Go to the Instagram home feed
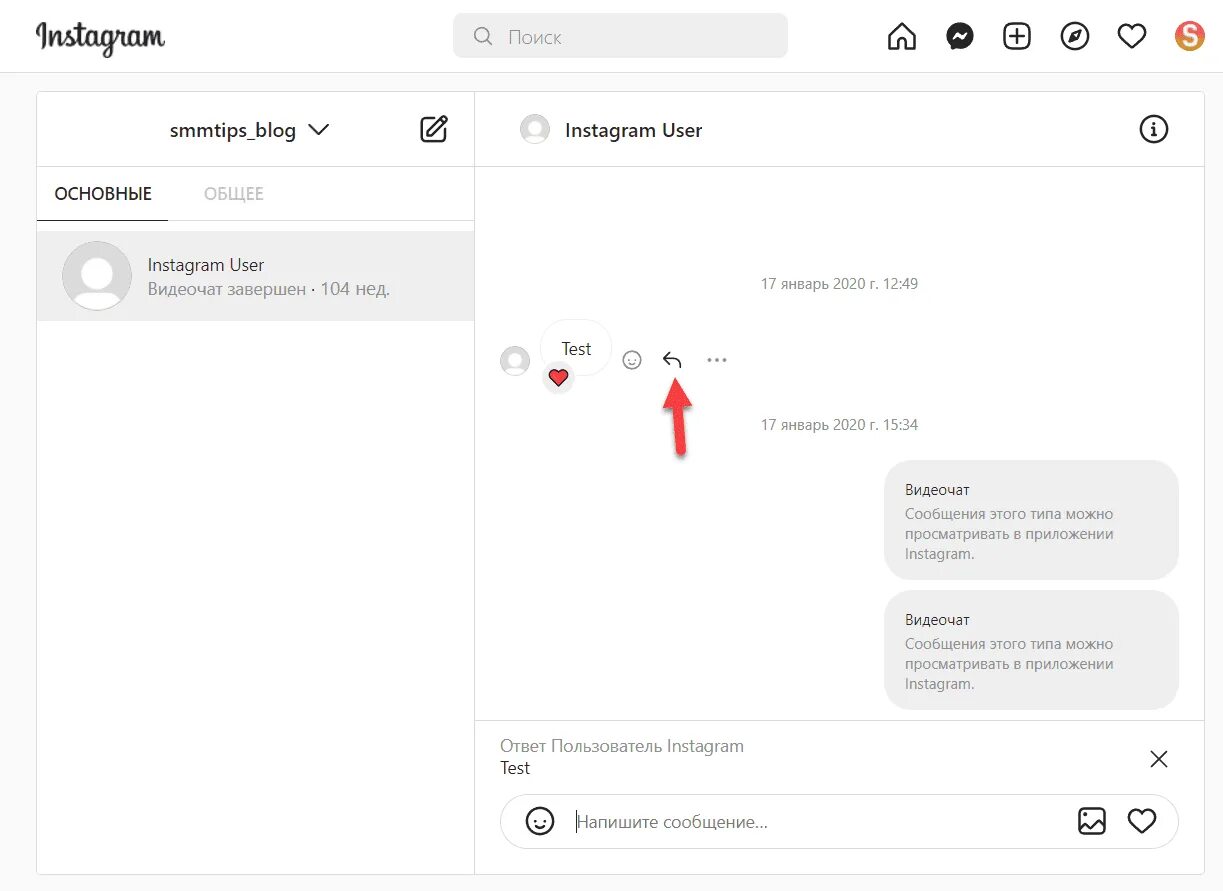Viewport: 1223px width, 891px height. tap(901, 38)
